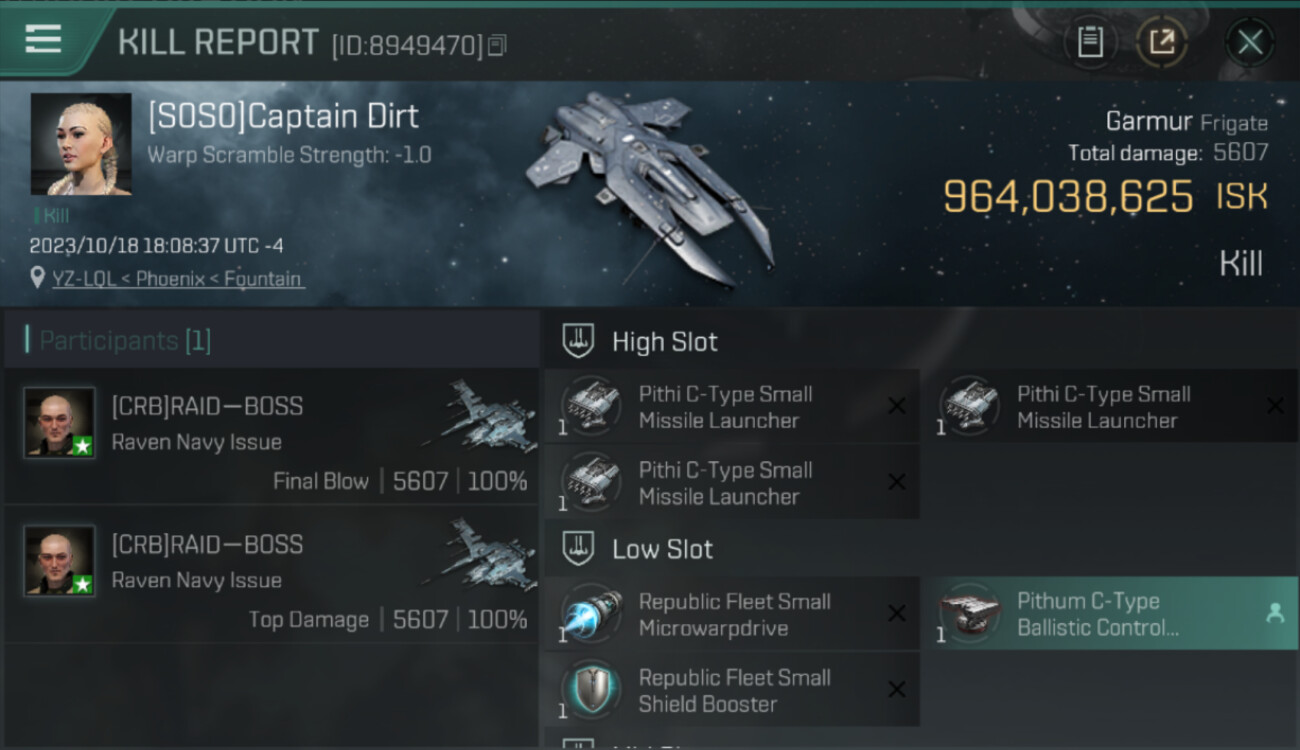
Task: Click first Pithi C-Type Small Missile Launcher icon
Action: (589, 405)
